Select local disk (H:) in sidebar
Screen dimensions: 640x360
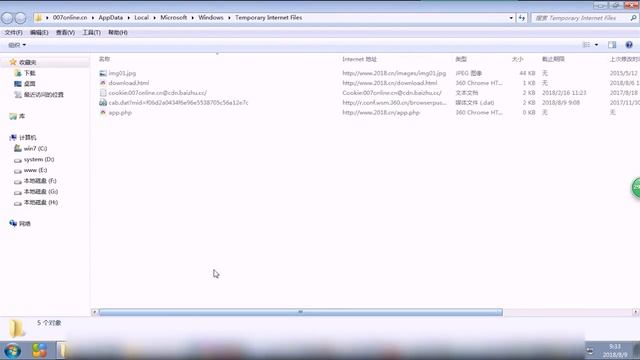coord(41,202)
